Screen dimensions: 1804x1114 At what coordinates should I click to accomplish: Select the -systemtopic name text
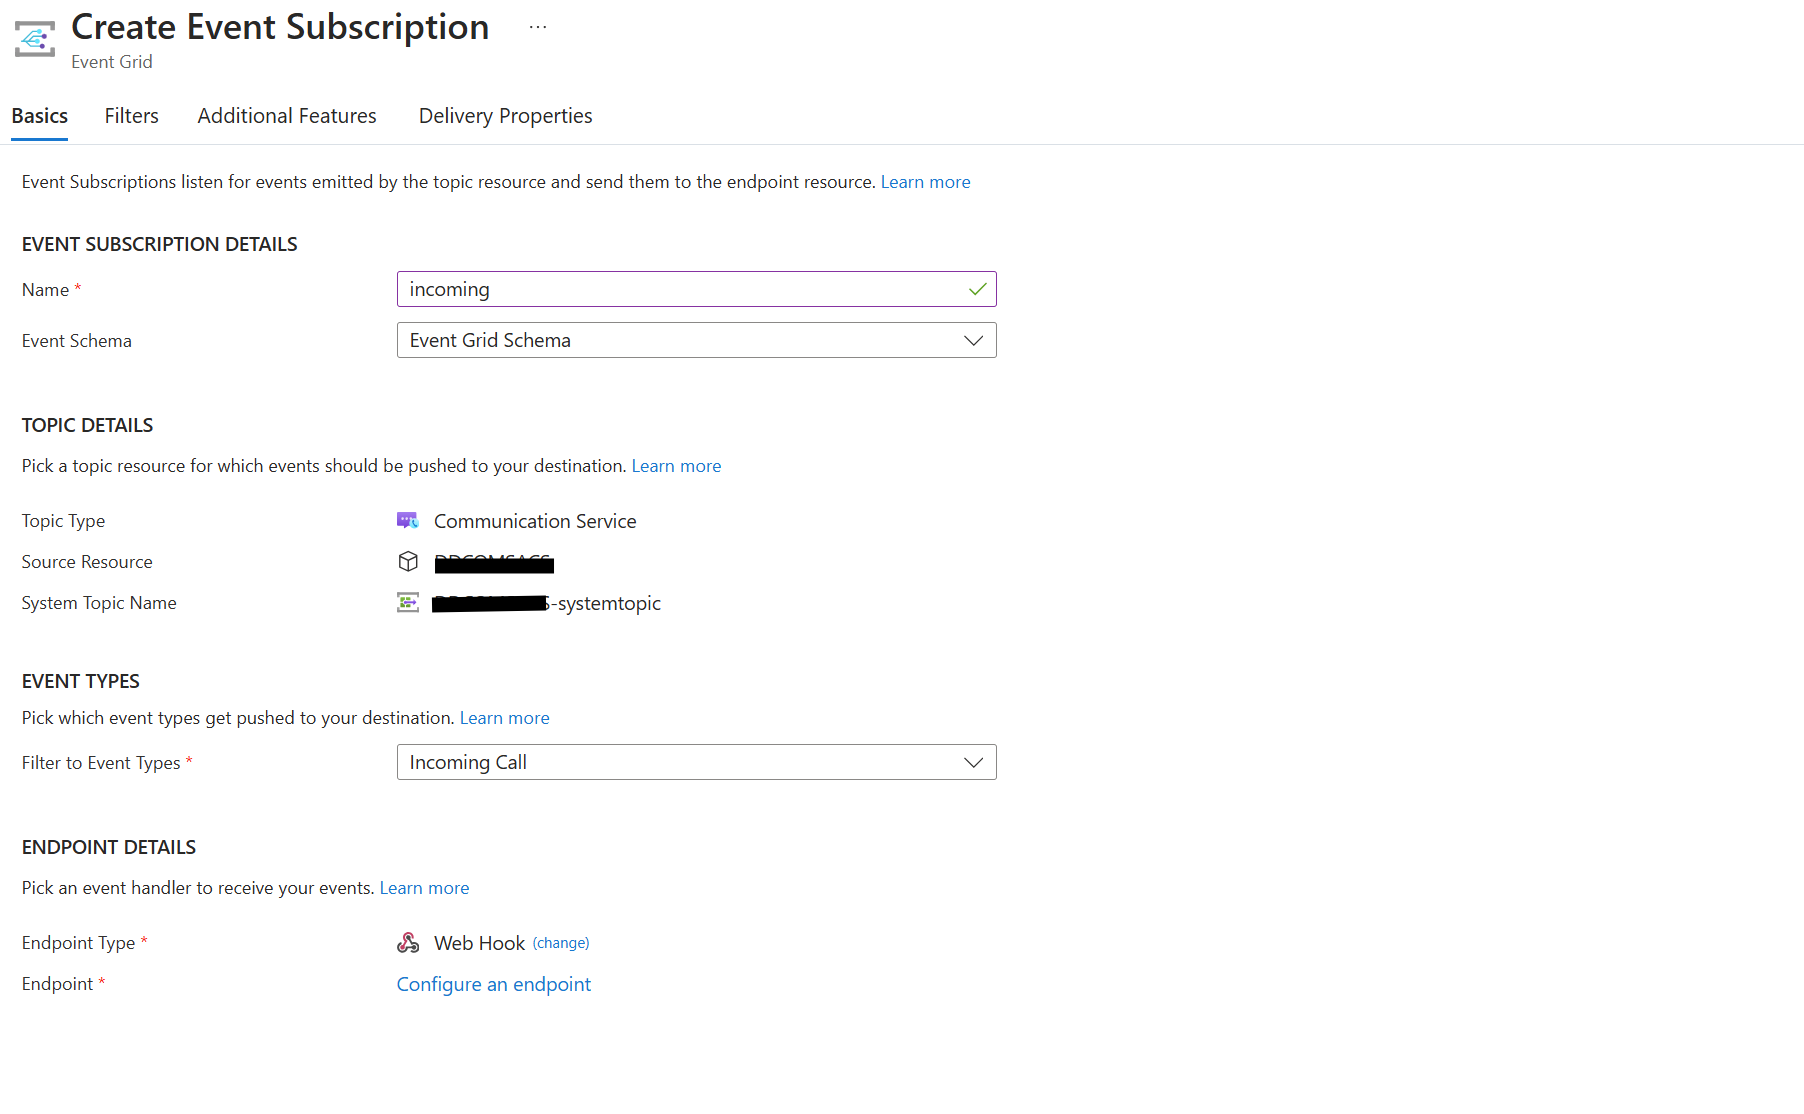click(x=607, y=603)
